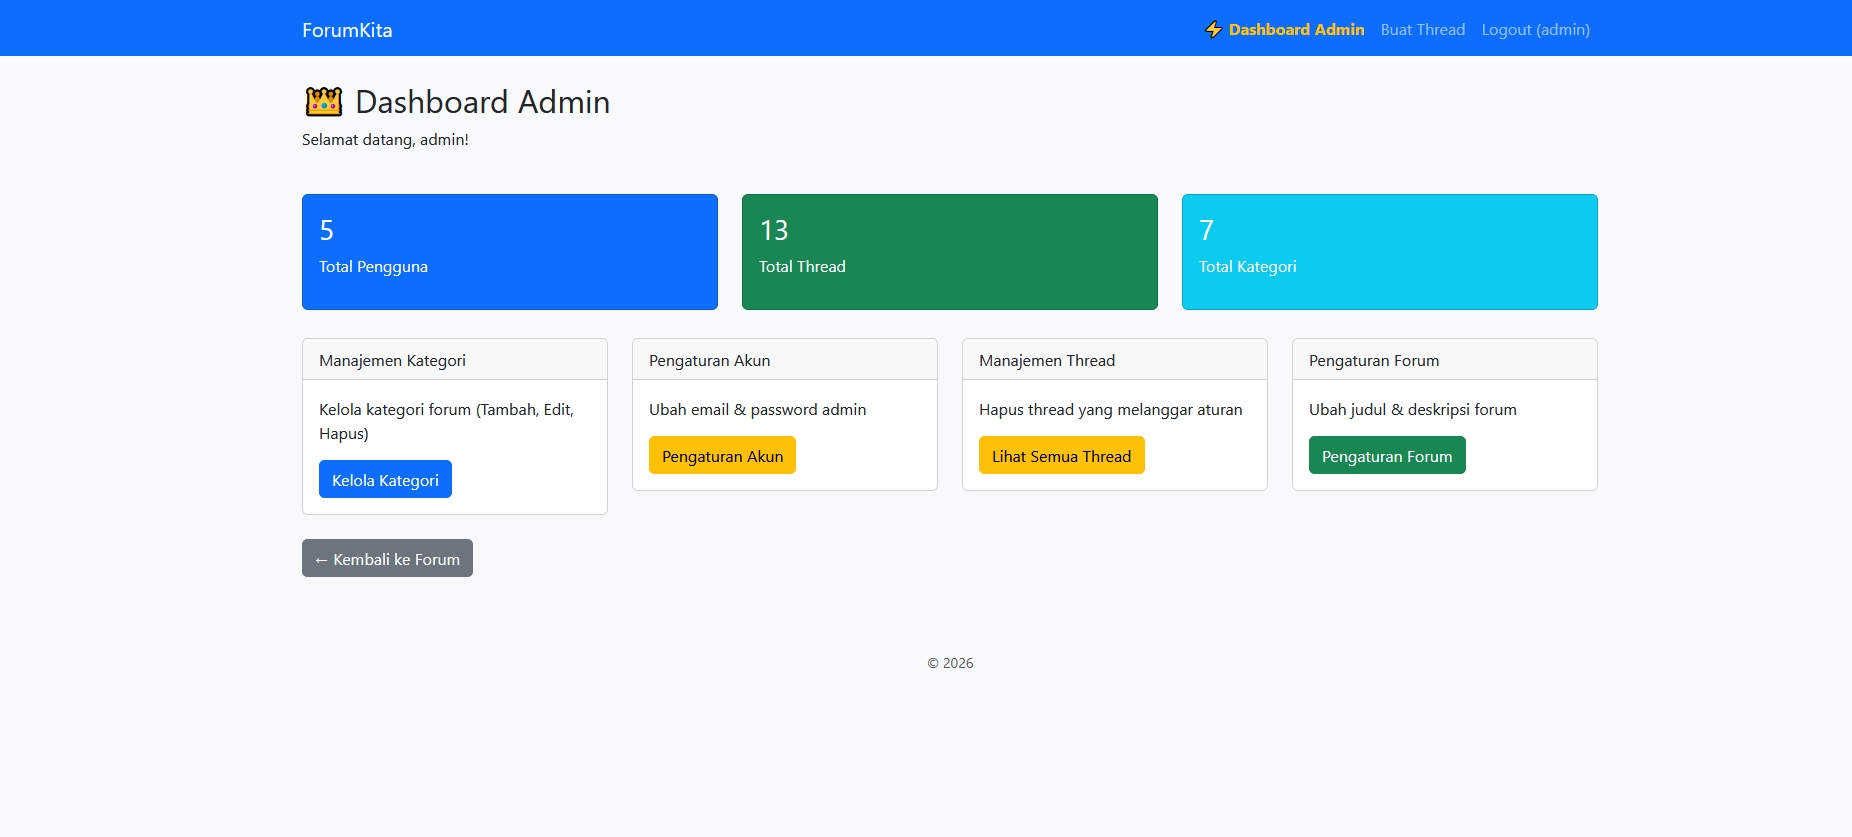Select the Total Kategori stat card

[1390, 252]
